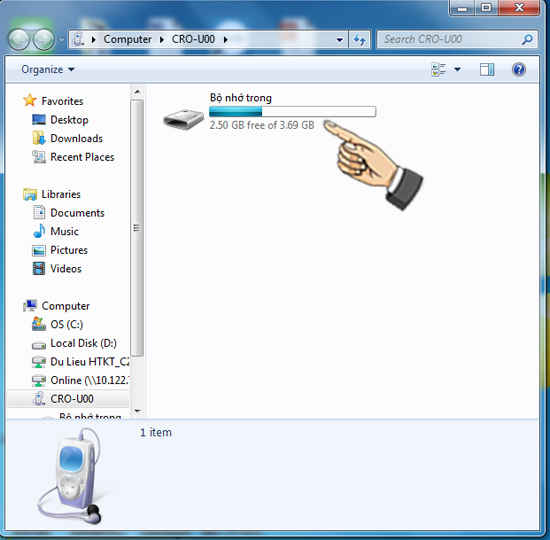
Task: Toggle the preview pane button
Action: pyautogui.click(x=487, y=69)
